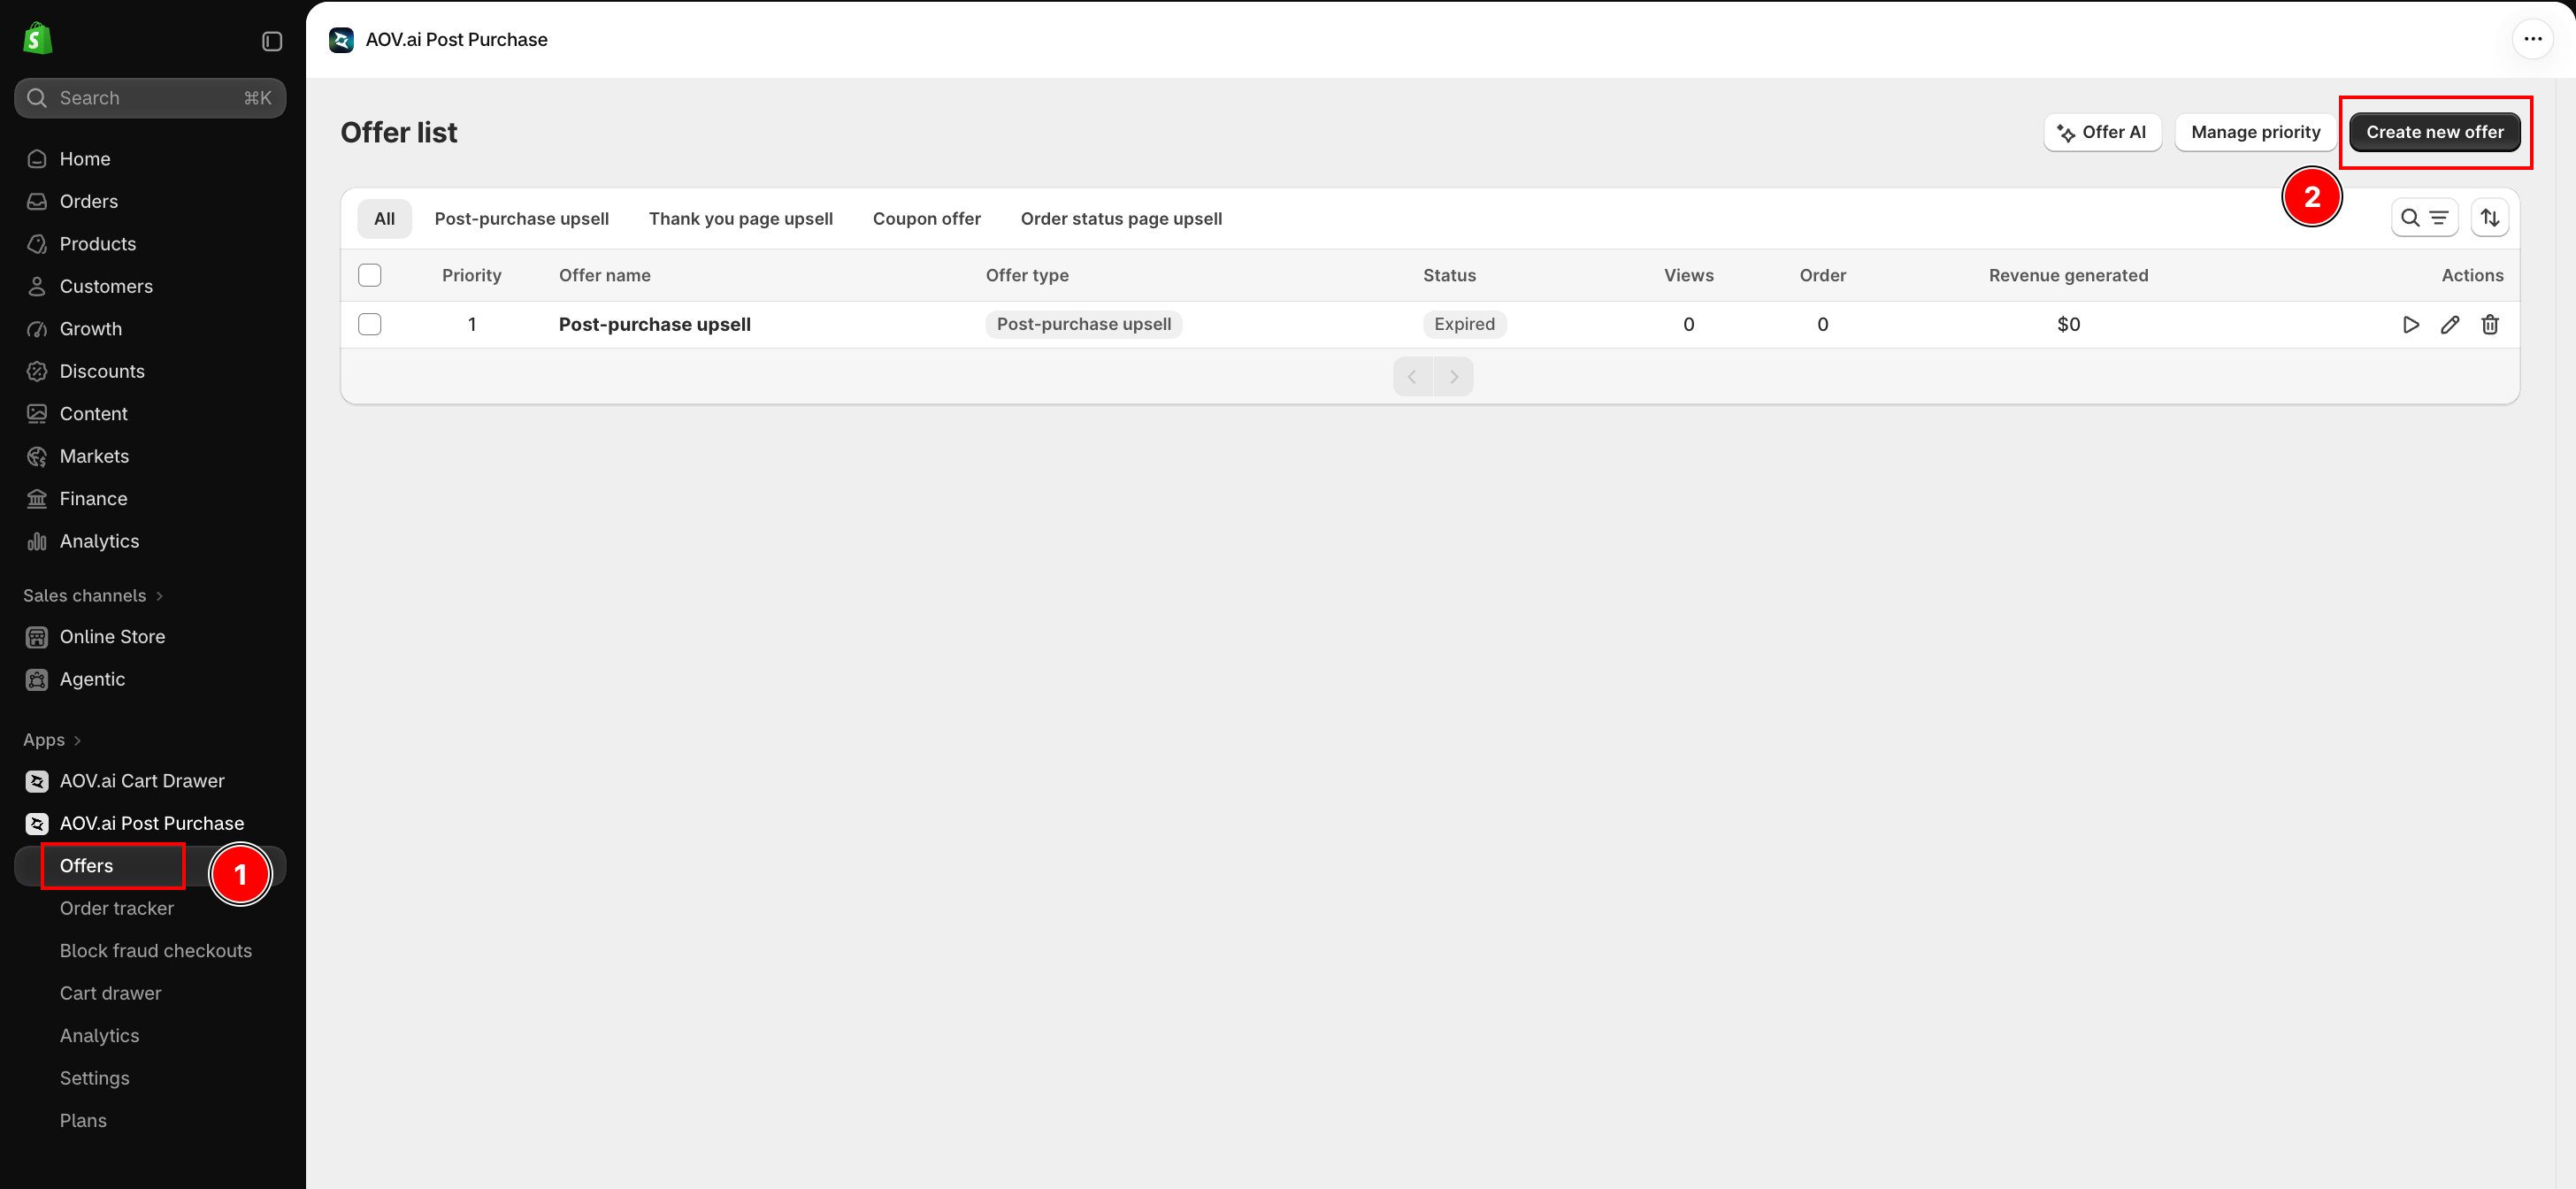Click the Manage priority button
Viewport: 2576px width, 1189px height.
point(2255,132)
